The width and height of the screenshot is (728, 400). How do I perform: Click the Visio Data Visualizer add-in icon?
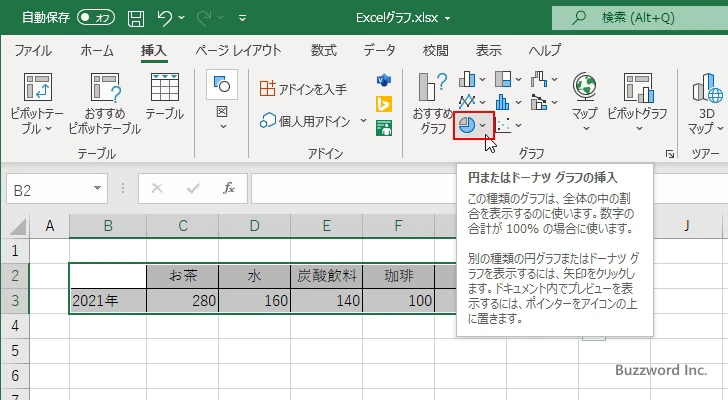(x=384, y=81)
